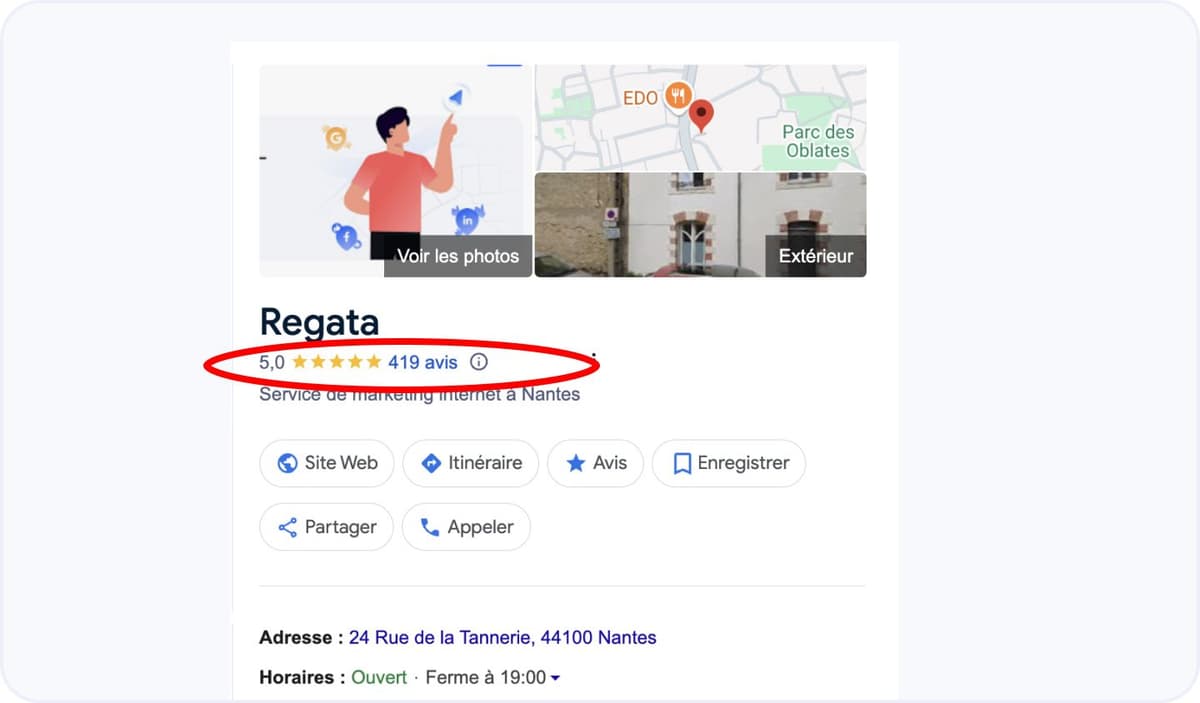The image size is (1200, 703).
Task: Click the share icon on Partager
Action: 287,527
